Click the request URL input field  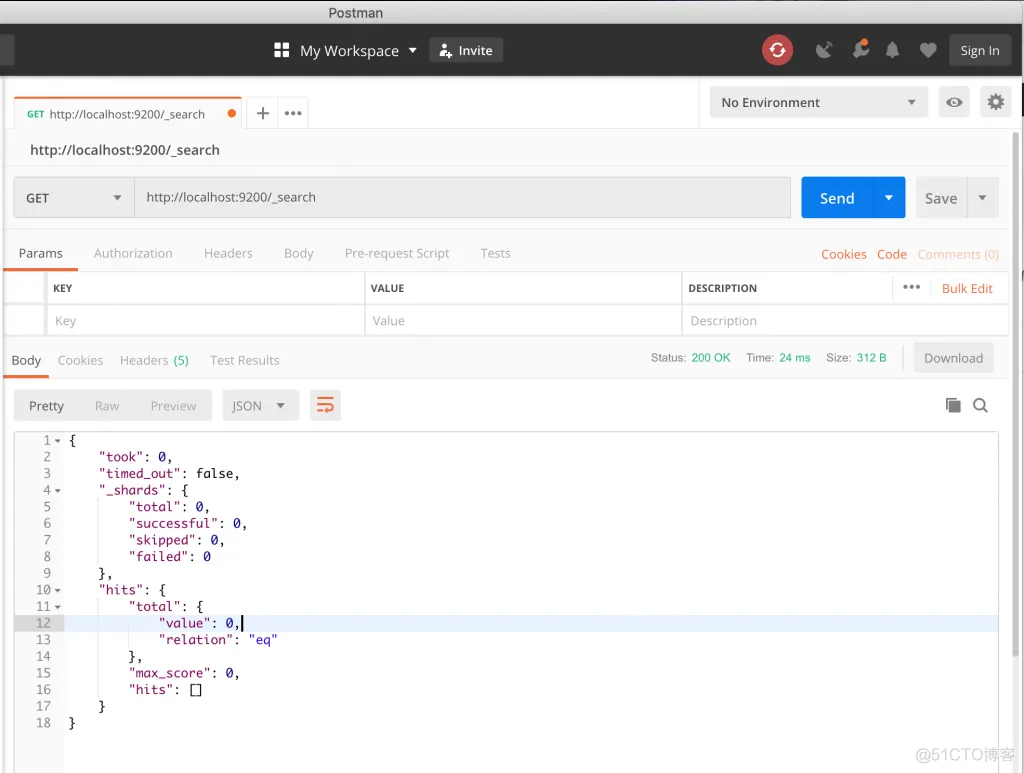[x=462, y=198]
